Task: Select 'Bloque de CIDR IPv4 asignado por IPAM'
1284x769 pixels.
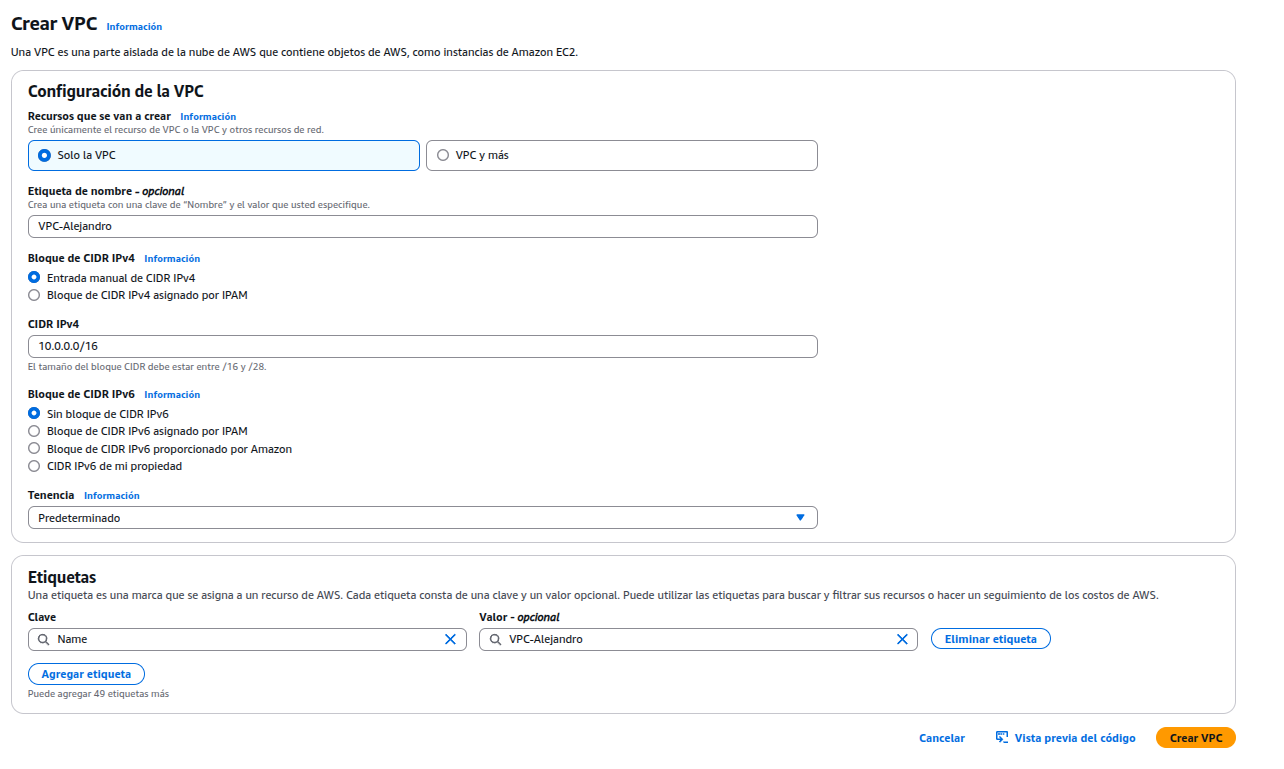Action: pos(35,295)
